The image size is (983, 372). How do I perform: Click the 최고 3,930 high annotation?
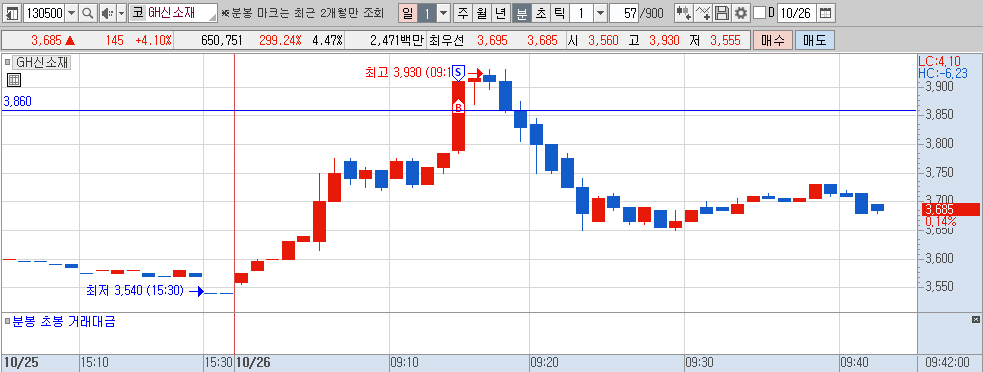[407, 73]
